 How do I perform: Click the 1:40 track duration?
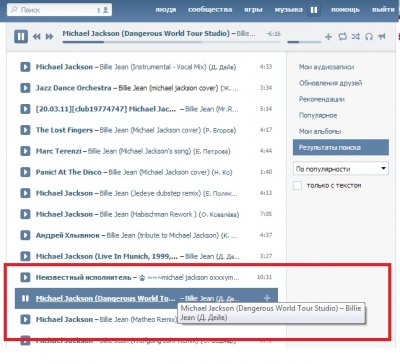(266, 172)
